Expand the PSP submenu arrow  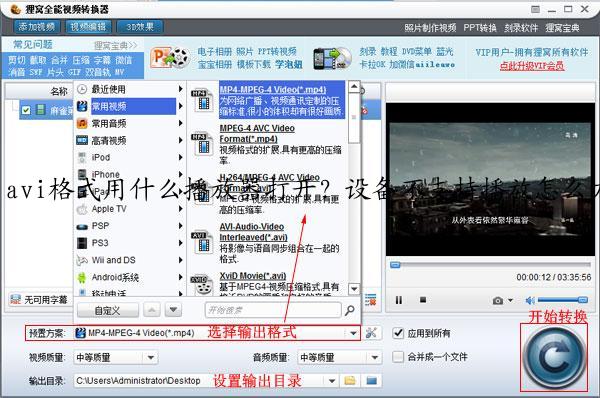(180, 226)
